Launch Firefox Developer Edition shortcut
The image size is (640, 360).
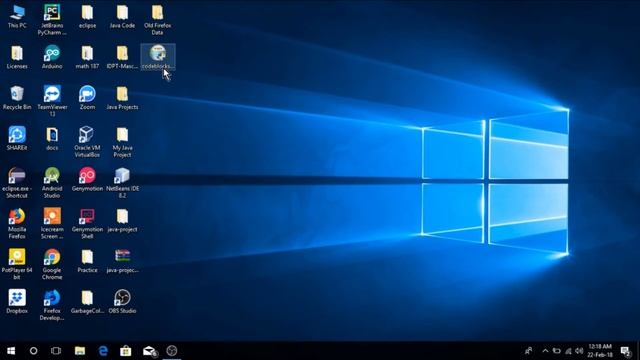click(52, 305)
